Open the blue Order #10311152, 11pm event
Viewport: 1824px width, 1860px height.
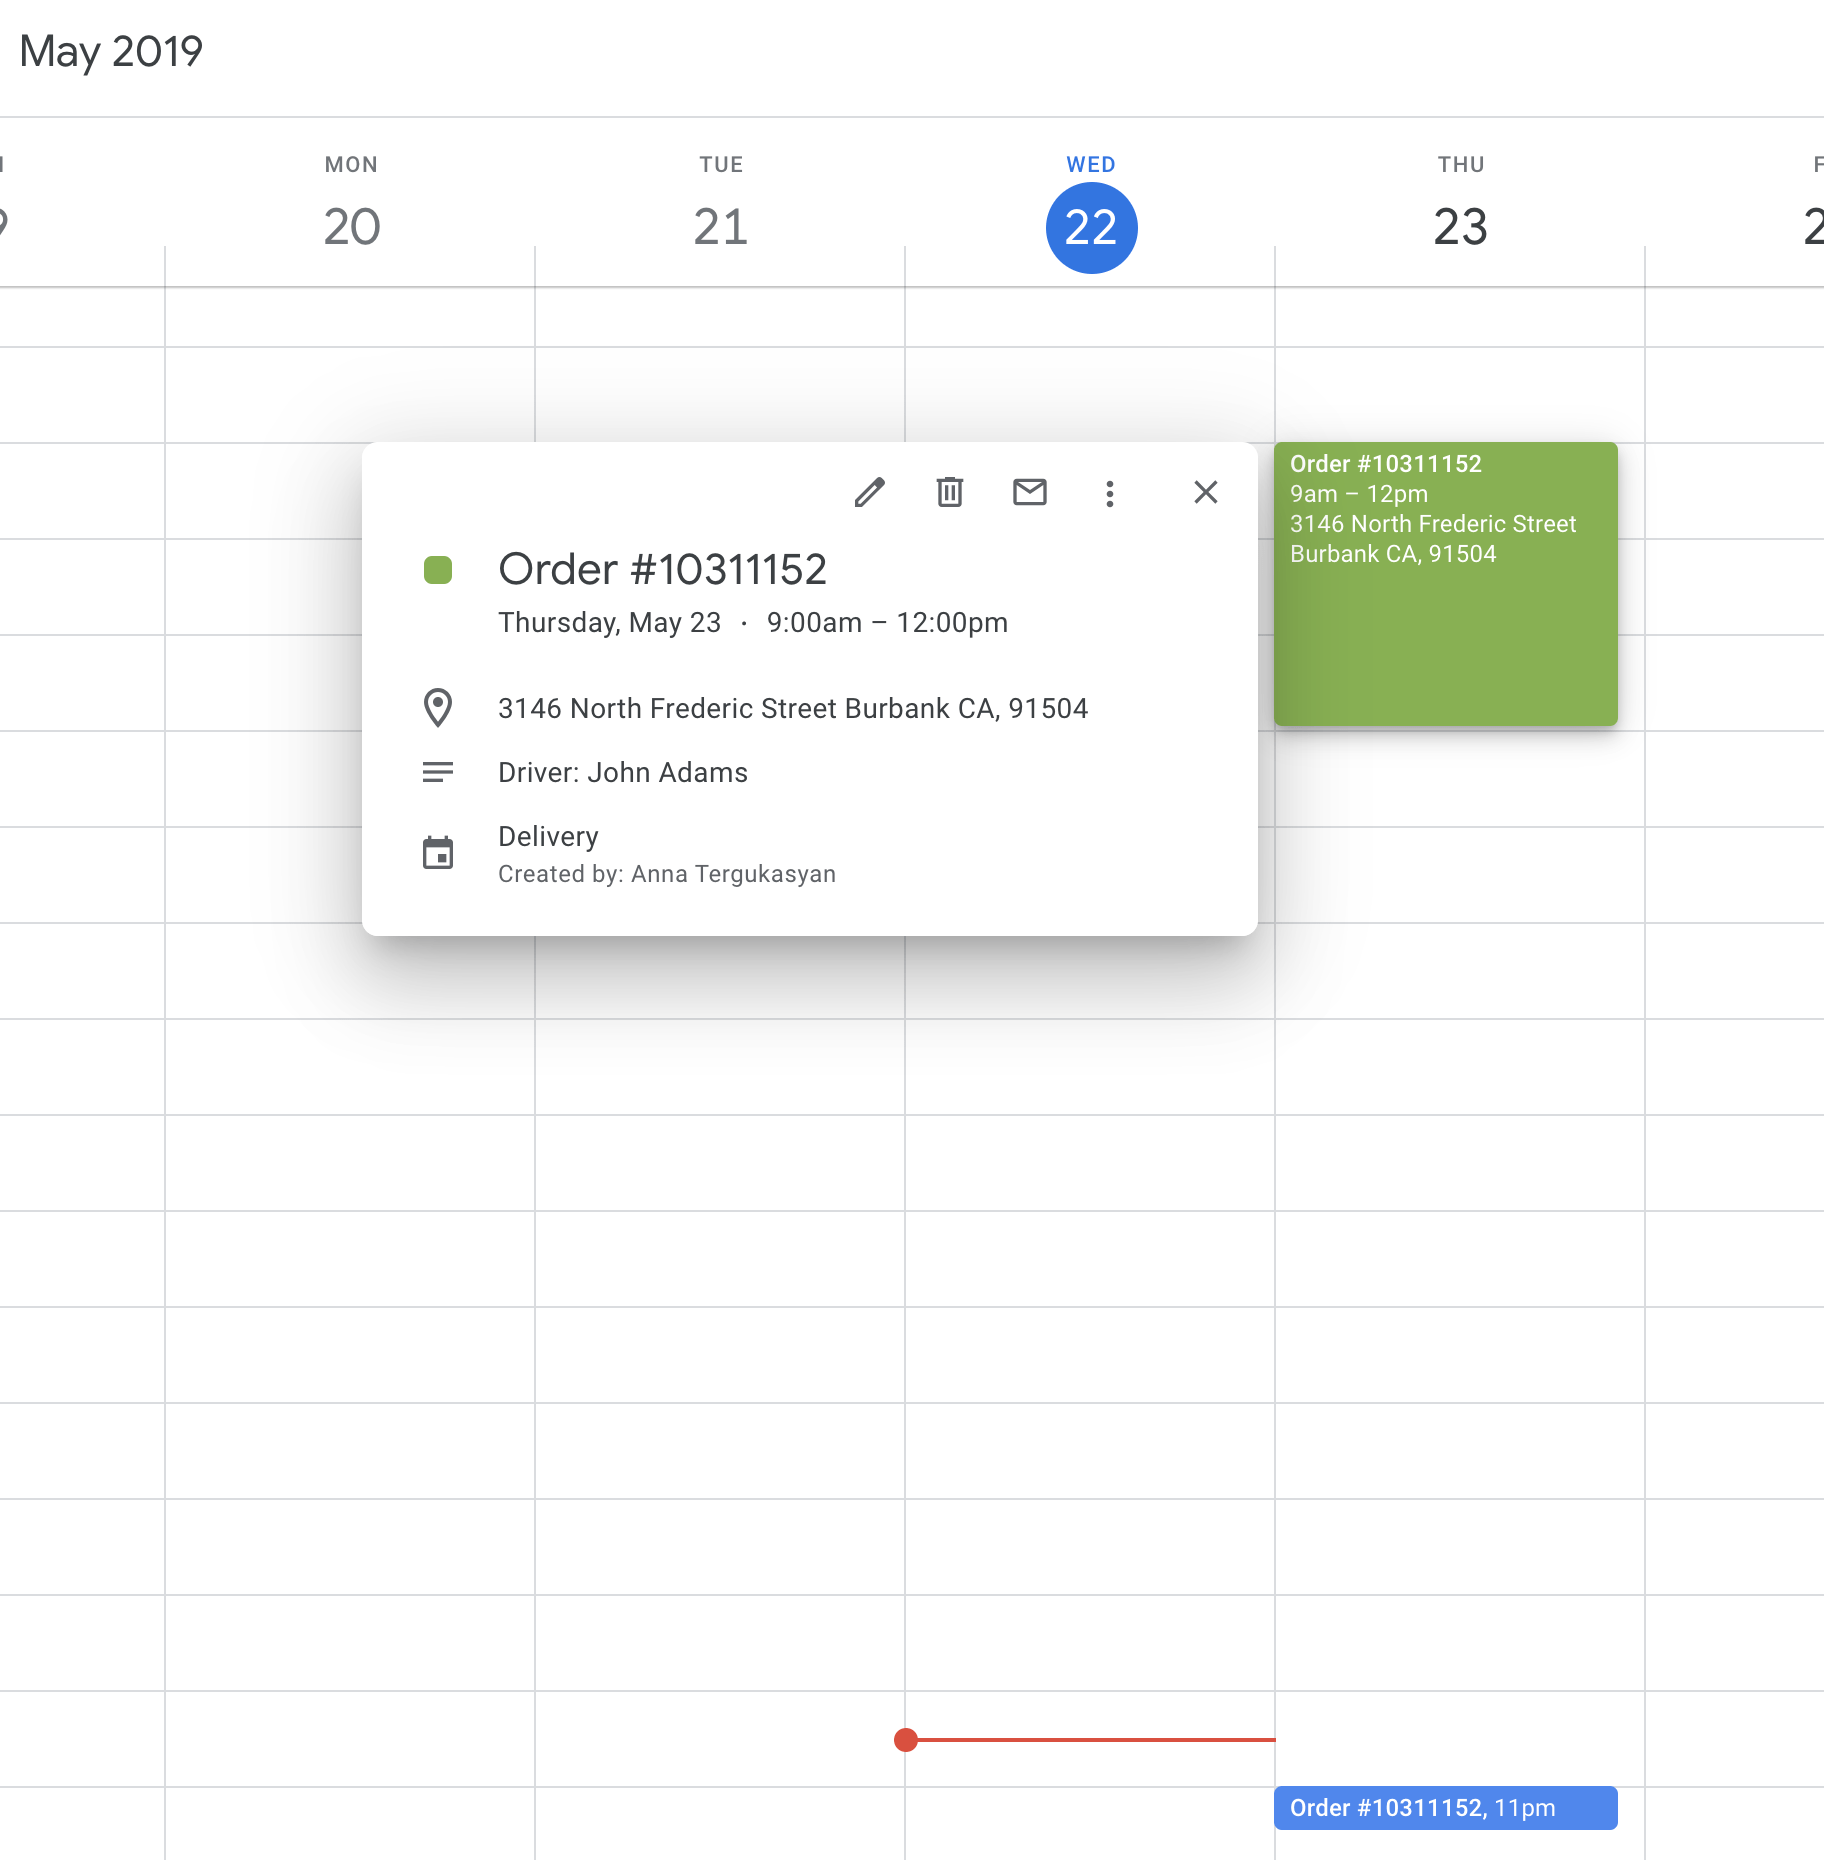1446,1808
